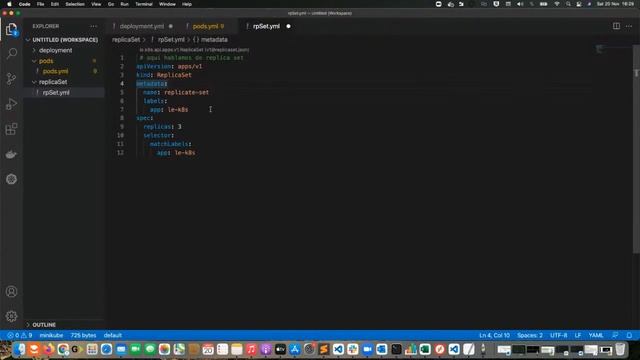Collapse the pods folder

tap(46, 61)
